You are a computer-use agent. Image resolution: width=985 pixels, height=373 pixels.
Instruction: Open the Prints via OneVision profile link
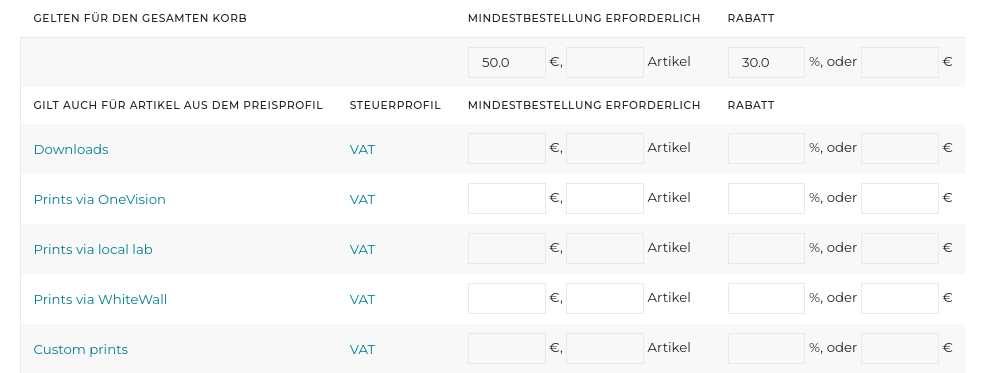click(99, 199)
